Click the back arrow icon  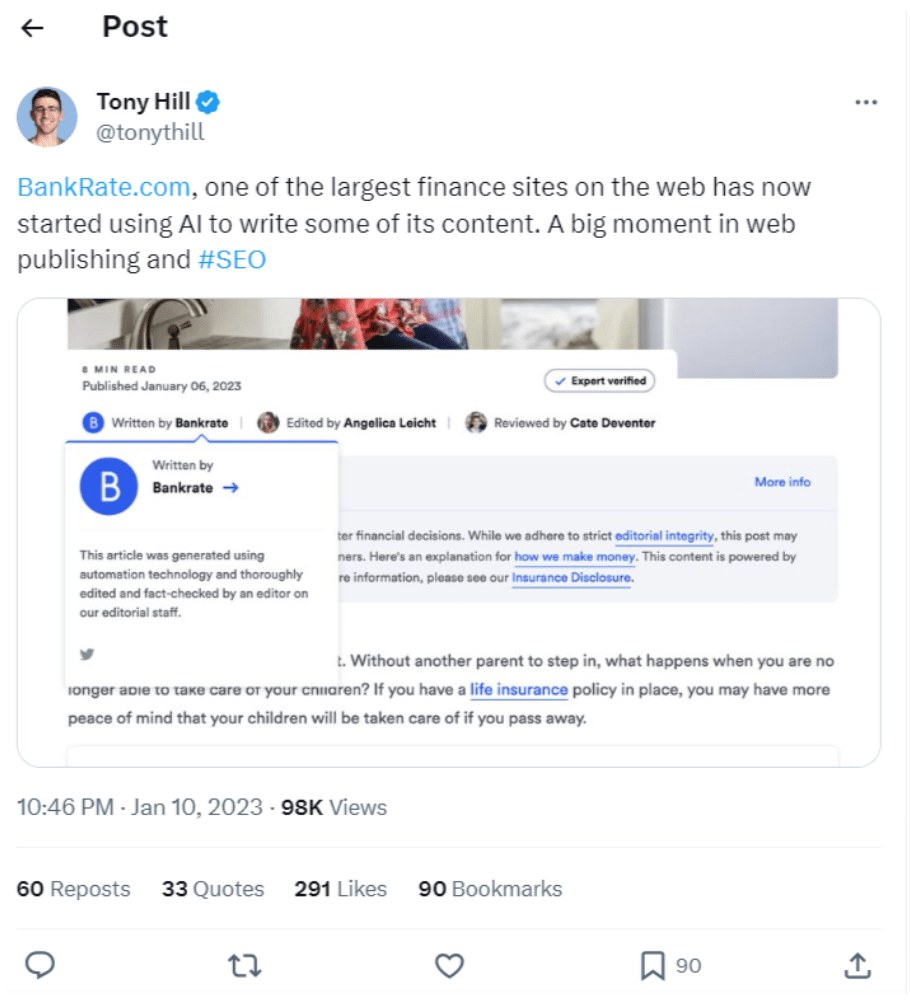[x=33, y=28]
